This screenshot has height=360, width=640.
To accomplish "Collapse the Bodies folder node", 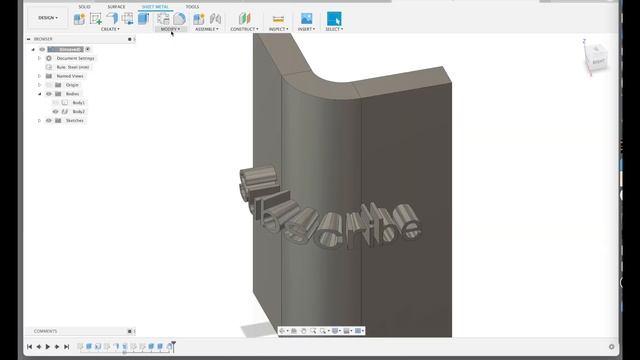I will pos(40,94).
